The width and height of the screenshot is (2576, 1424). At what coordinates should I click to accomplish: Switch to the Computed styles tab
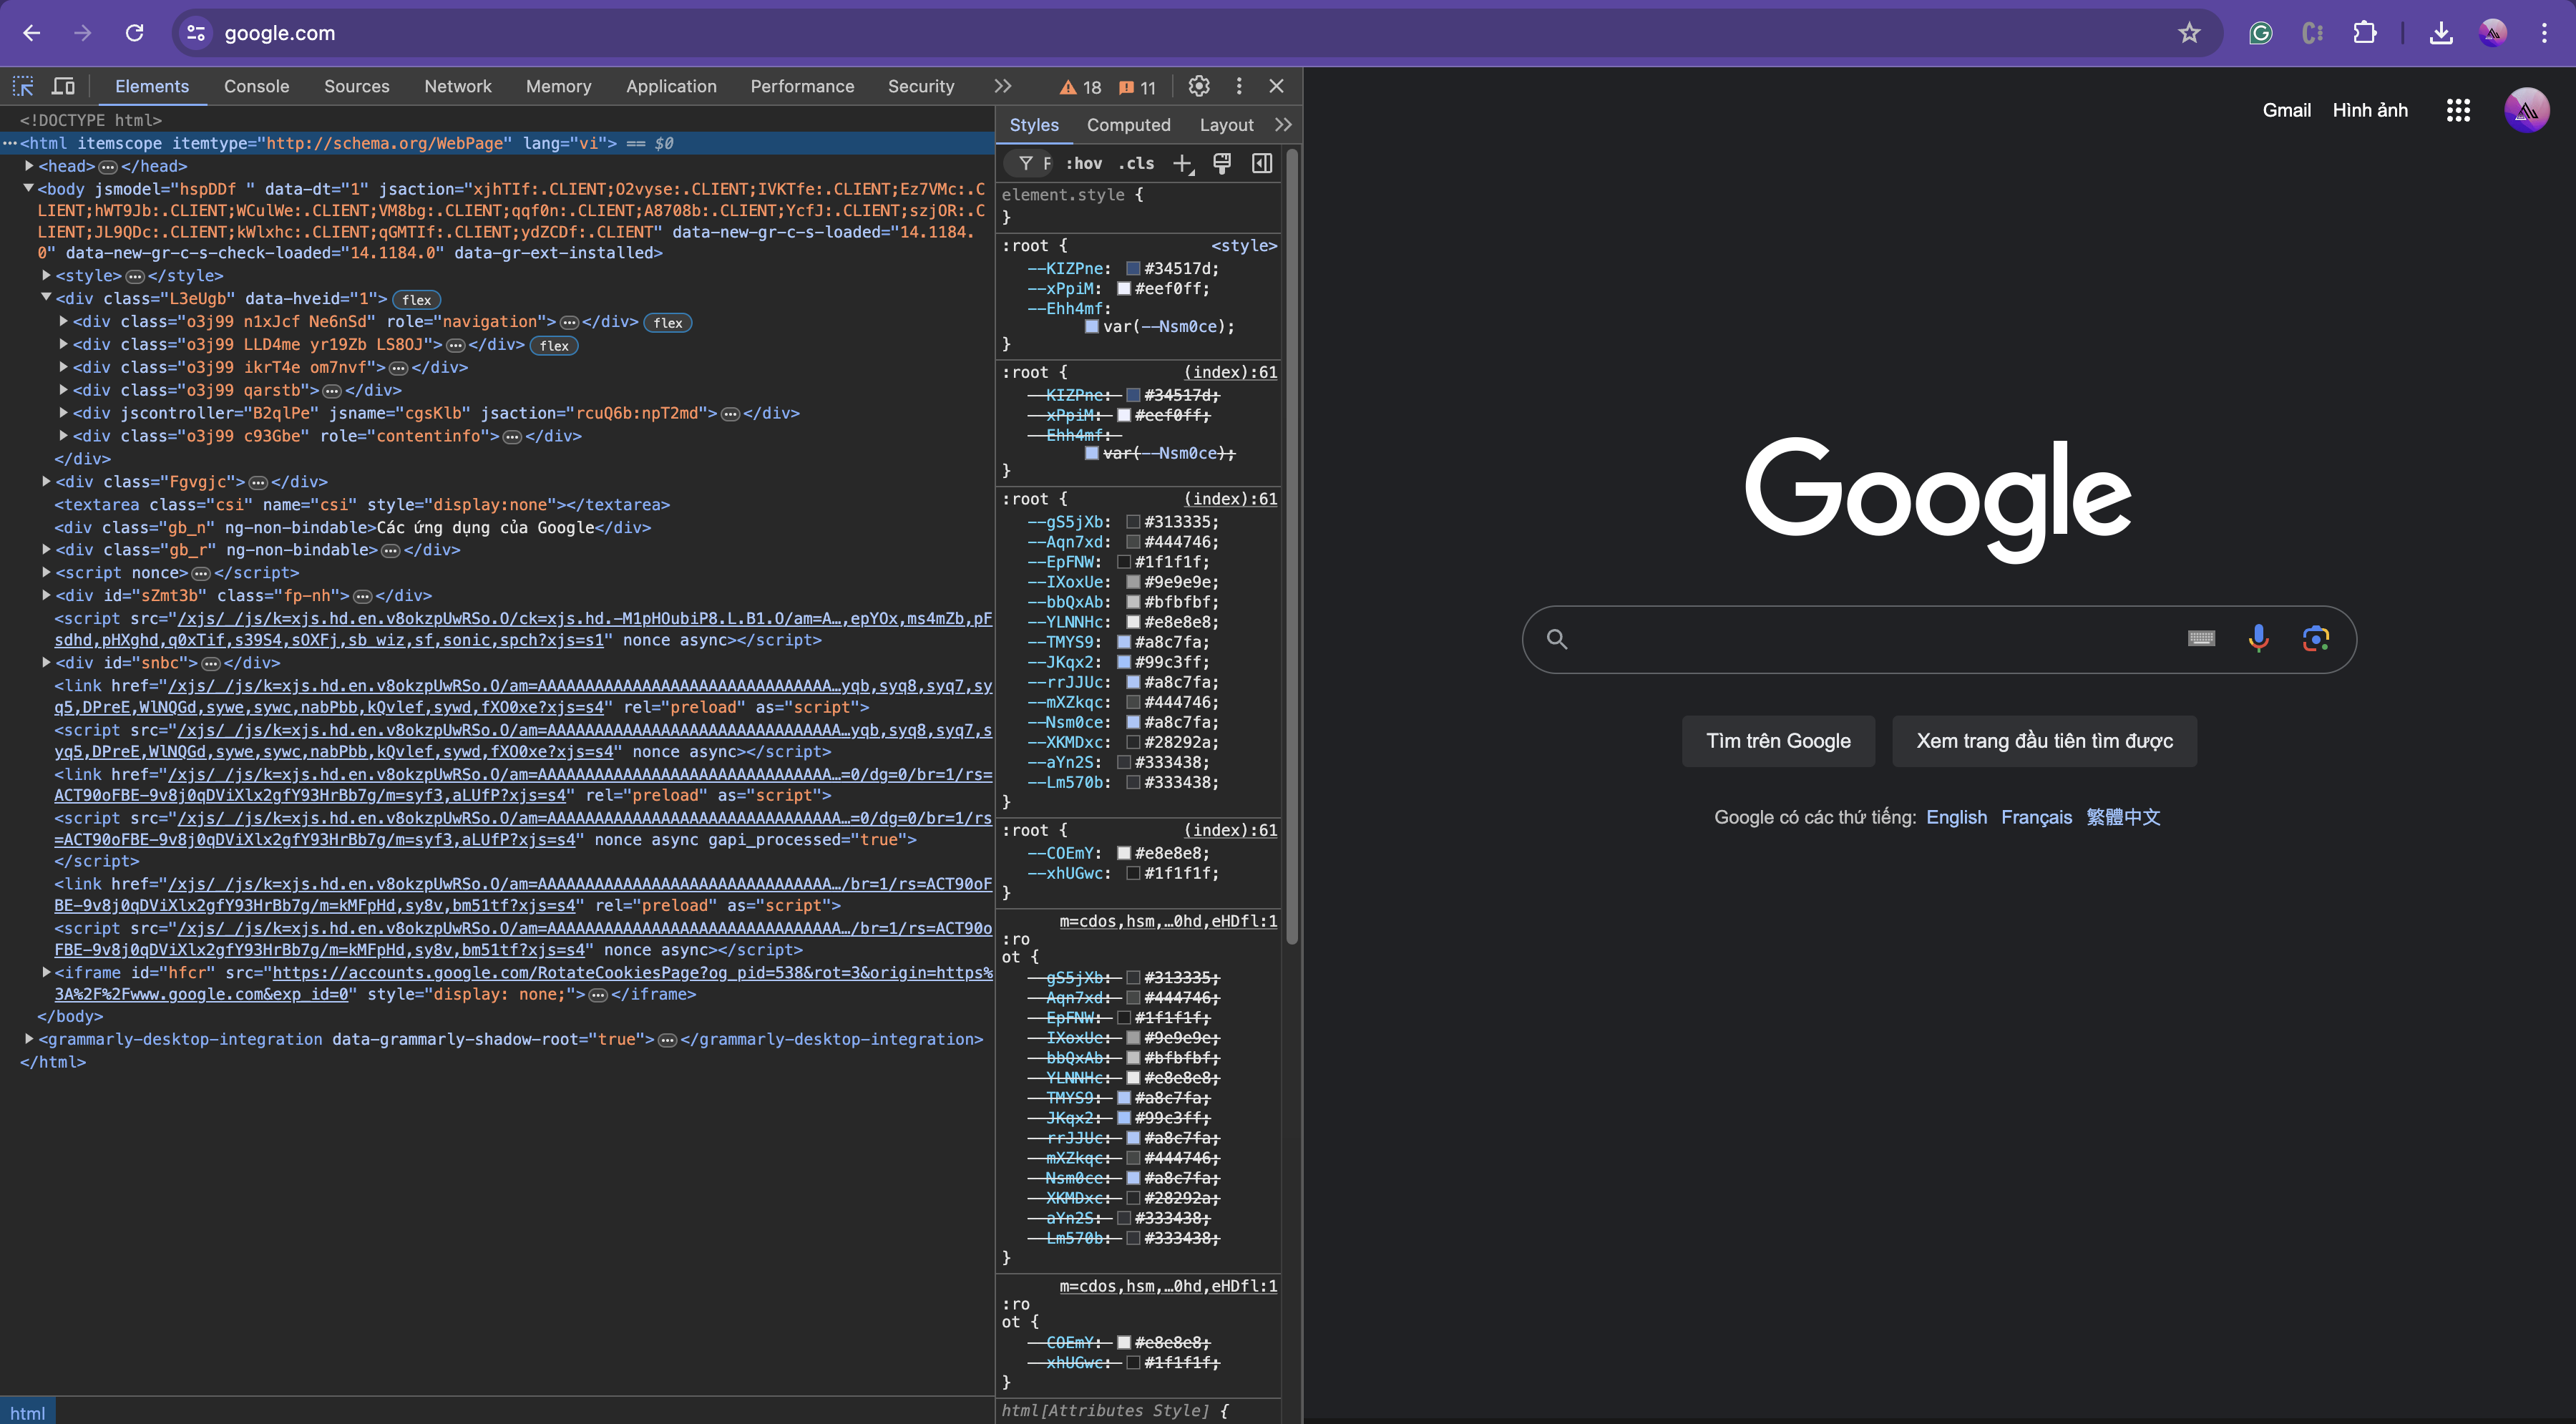point(1128,125)
